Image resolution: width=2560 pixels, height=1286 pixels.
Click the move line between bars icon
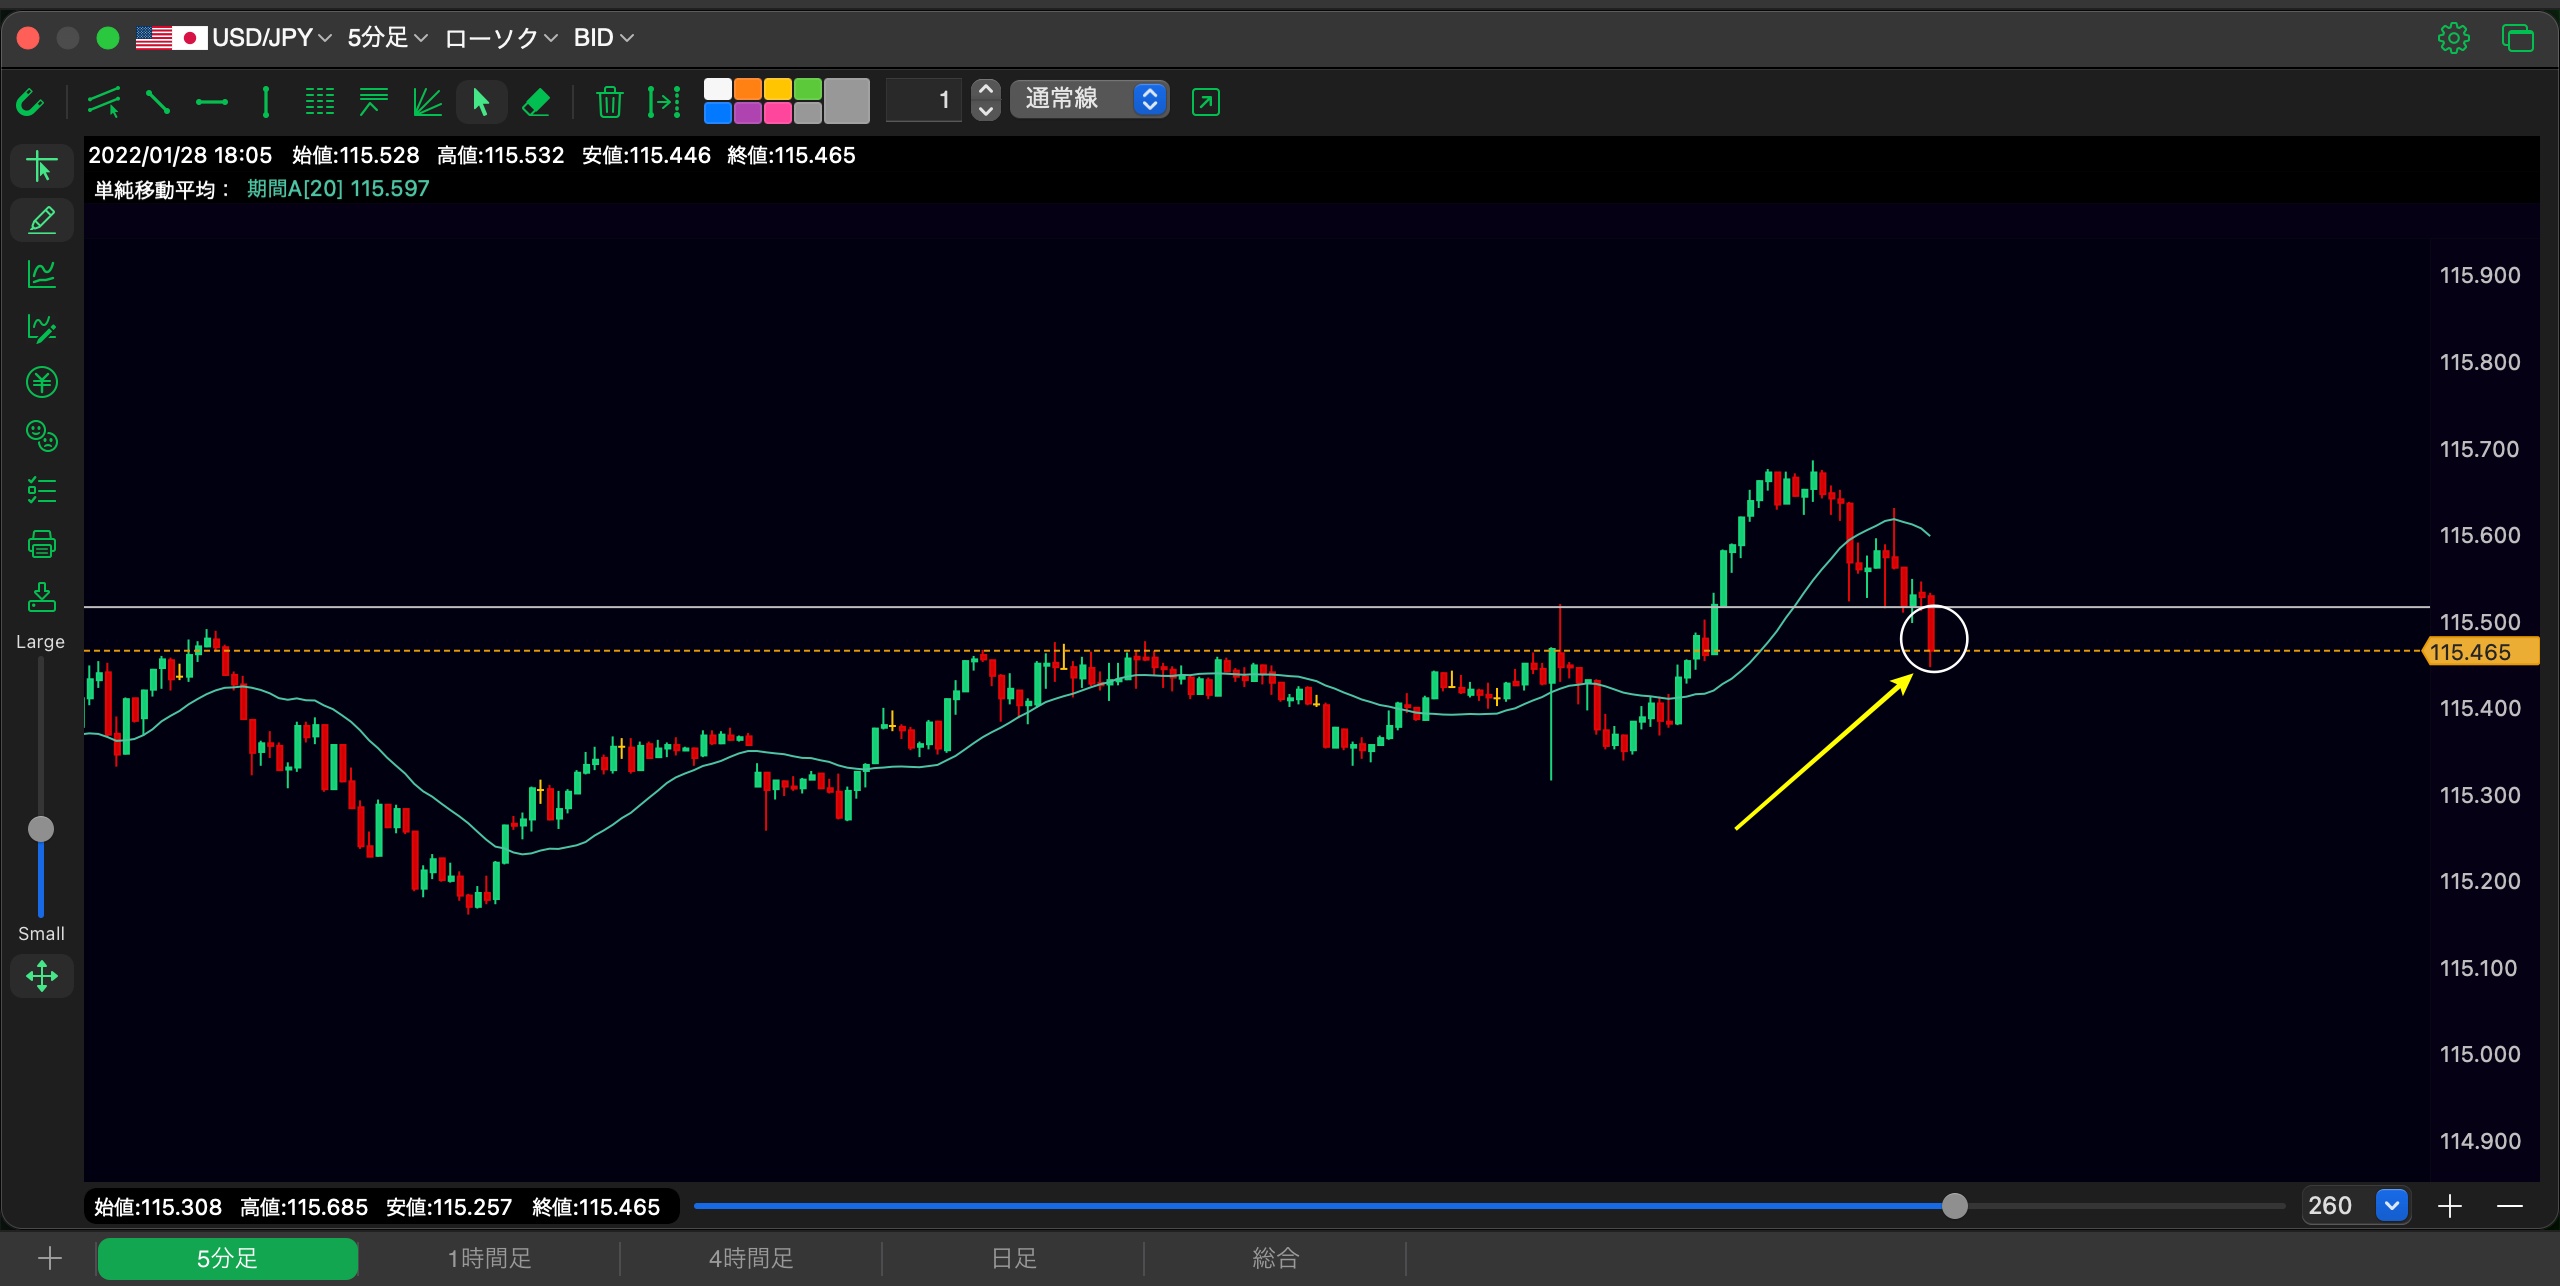point(664,102)
